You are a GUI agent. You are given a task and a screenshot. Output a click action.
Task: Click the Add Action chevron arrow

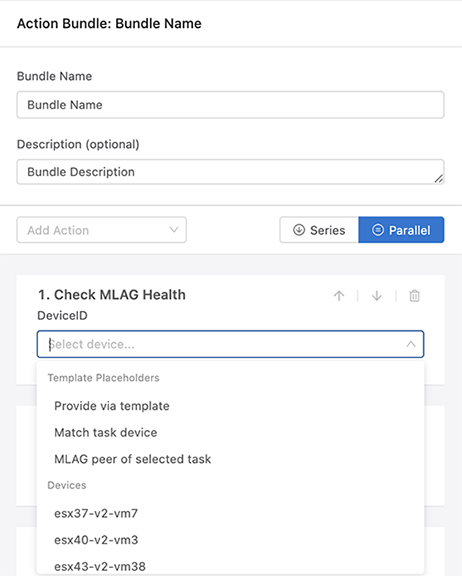click(174, 230)
